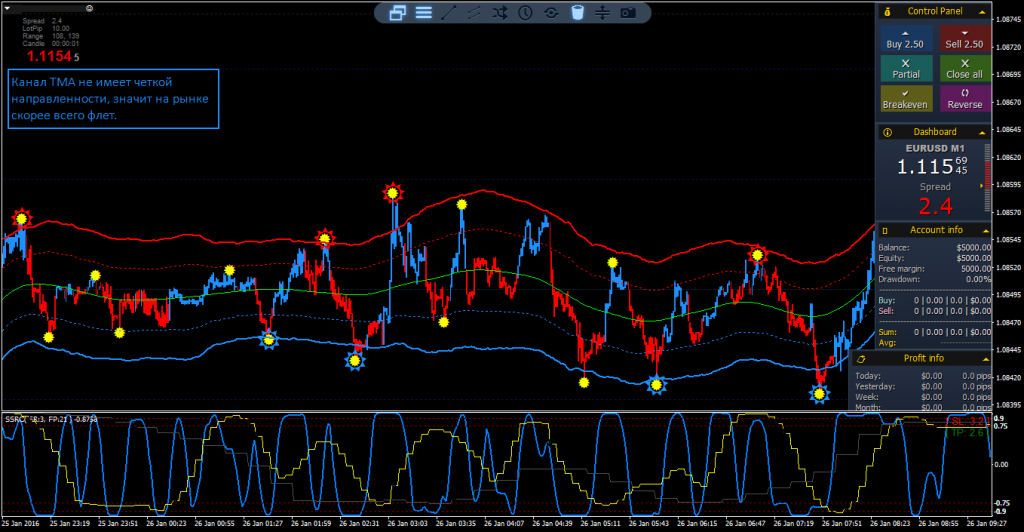Click the clock icon in toolbar
The width and height of the screenshot is (1024, 532).
[x=526, y=13]
